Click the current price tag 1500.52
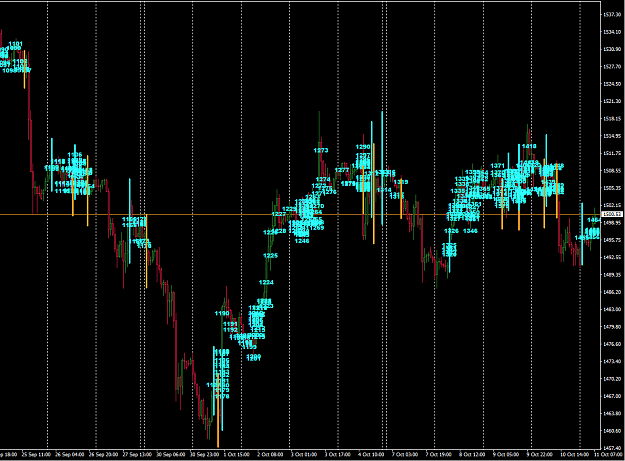625x461 pixels. (x=613, y=214)
